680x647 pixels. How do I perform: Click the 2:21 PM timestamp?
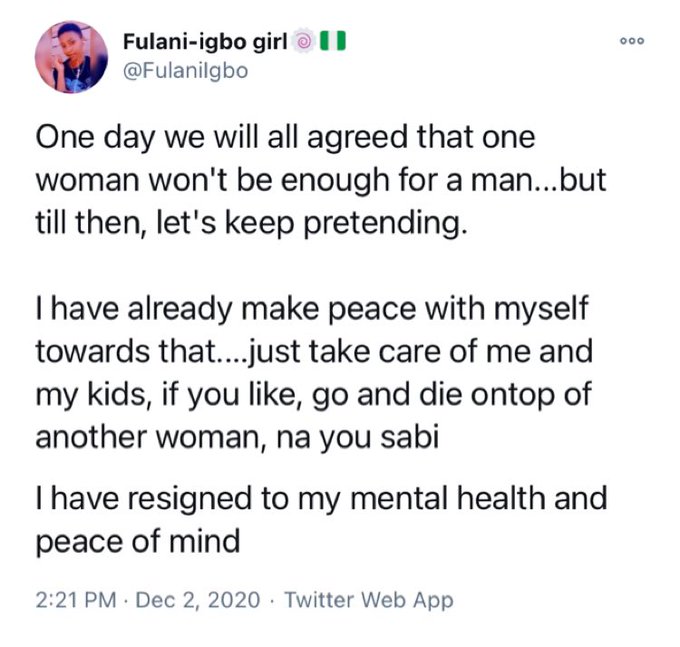[x=72, y=600]
